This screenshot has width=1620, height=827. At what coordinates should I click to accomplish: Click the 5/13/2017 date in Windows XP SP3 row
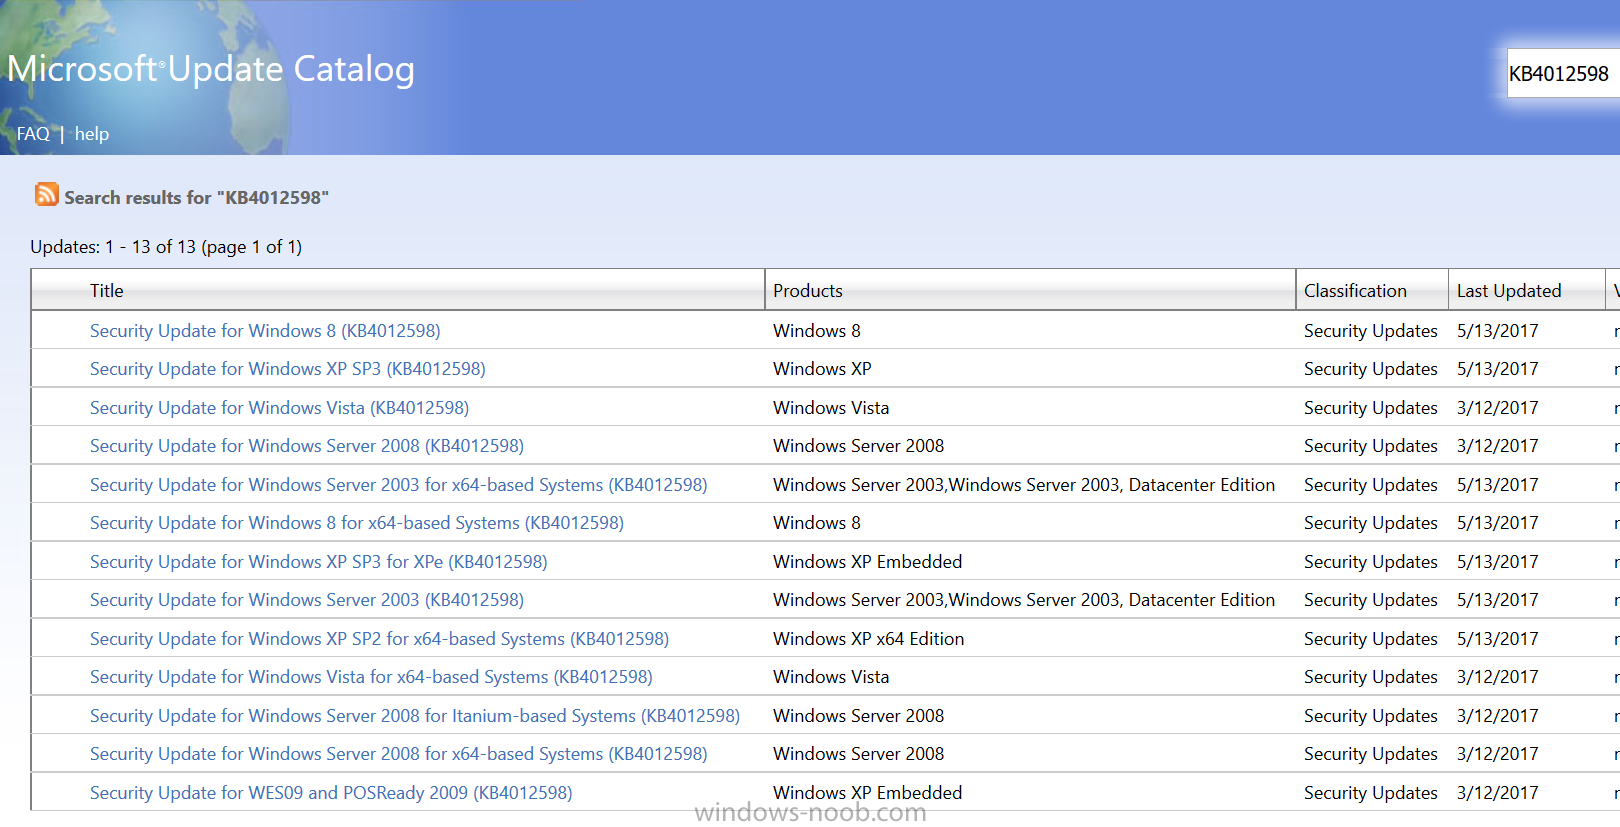coord(1497,369)
